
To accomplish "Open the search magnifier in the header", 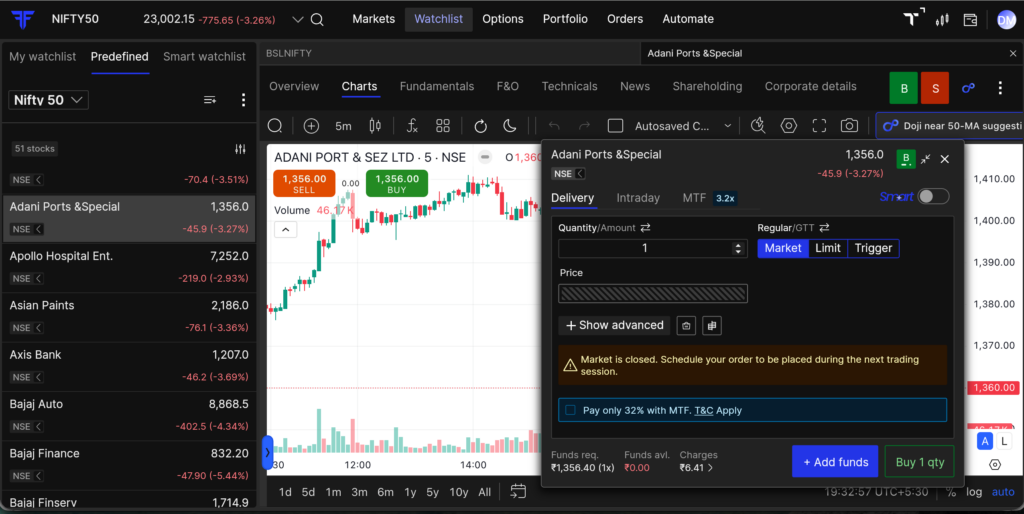I will pos(317,20).
